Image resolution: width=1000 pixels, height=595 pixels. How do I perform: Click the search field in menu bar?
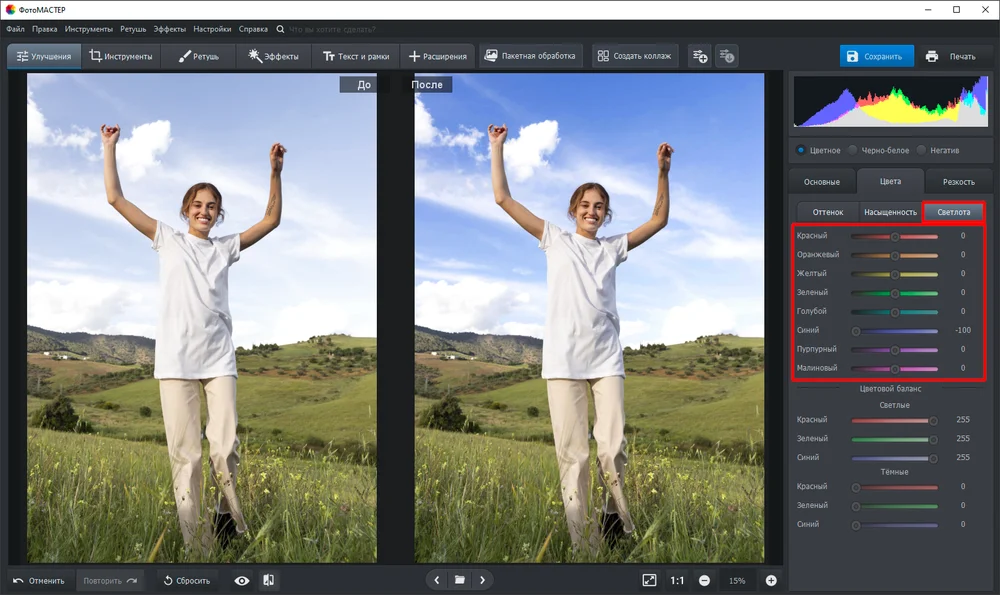(x=332, y=29)
